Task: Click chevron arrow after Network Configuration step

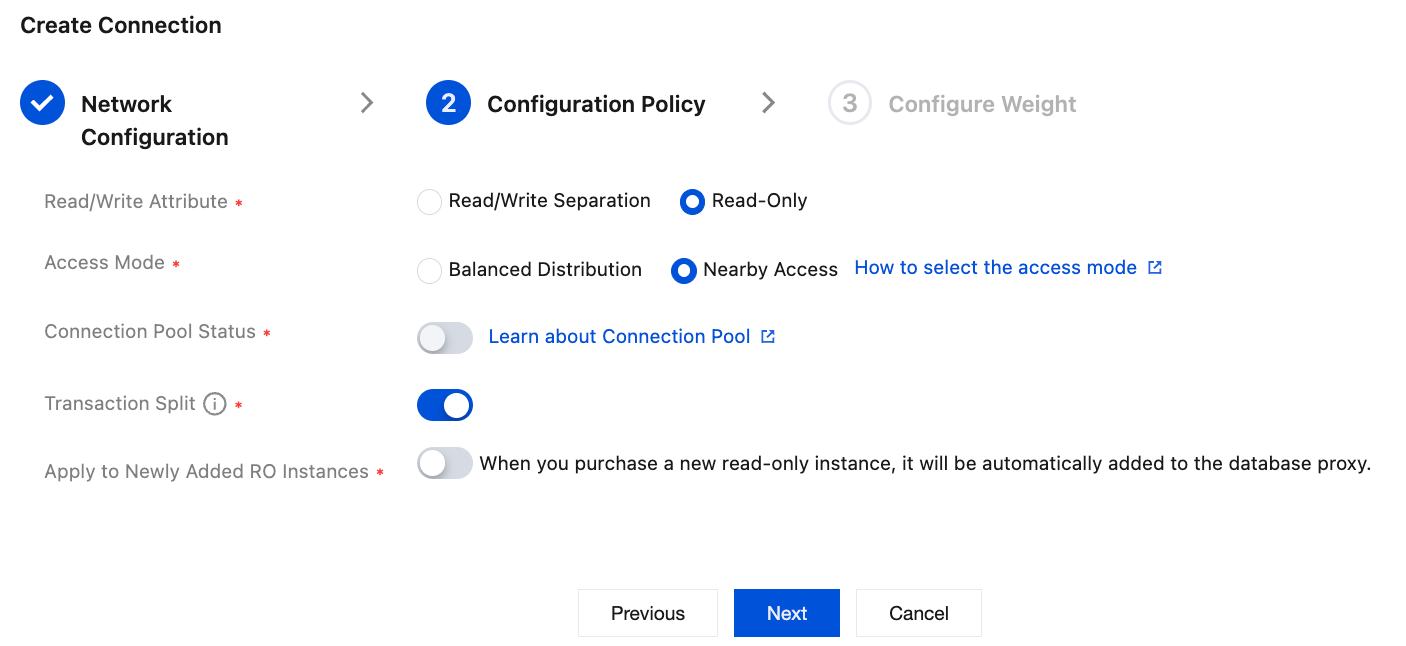Action: [x=367, y=102]
